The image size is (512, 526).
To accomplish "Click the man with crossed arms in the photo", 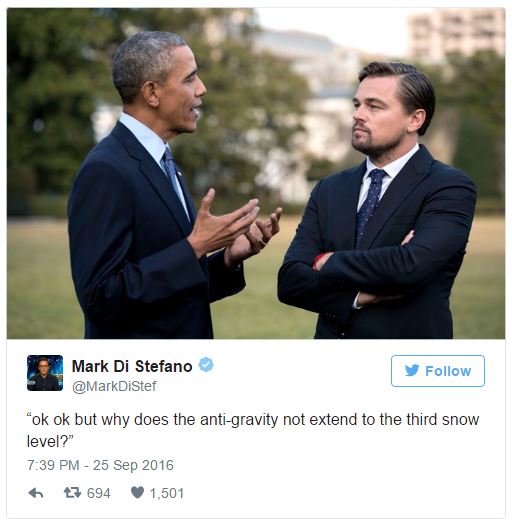I will point(377,201).
